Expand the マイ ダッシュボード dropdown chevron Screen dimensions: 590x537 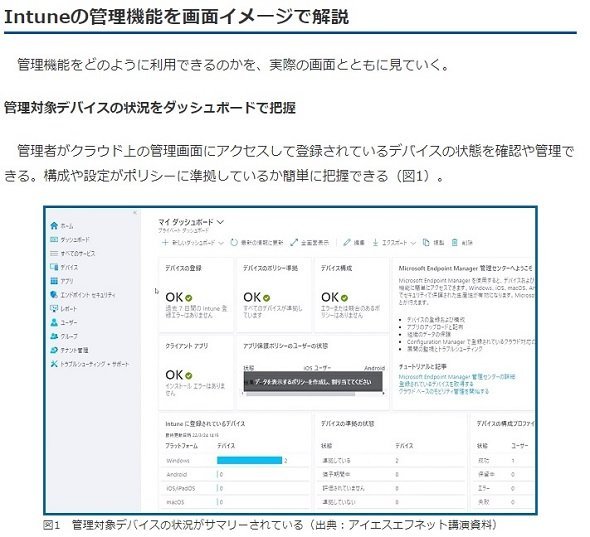(220, 222)
